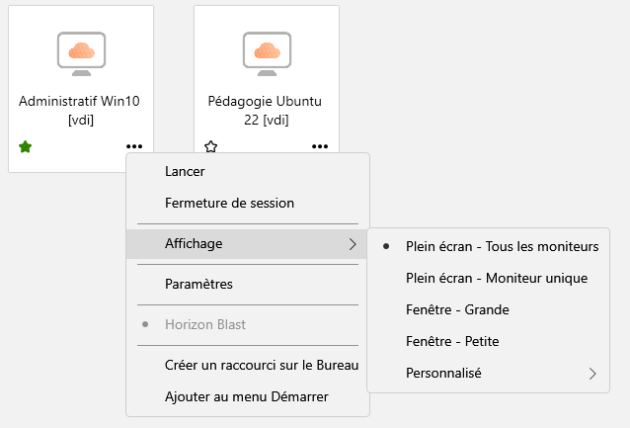
Task: Click Créer un raccourci sur le Bureau
Action: click(x=262, y=365)
